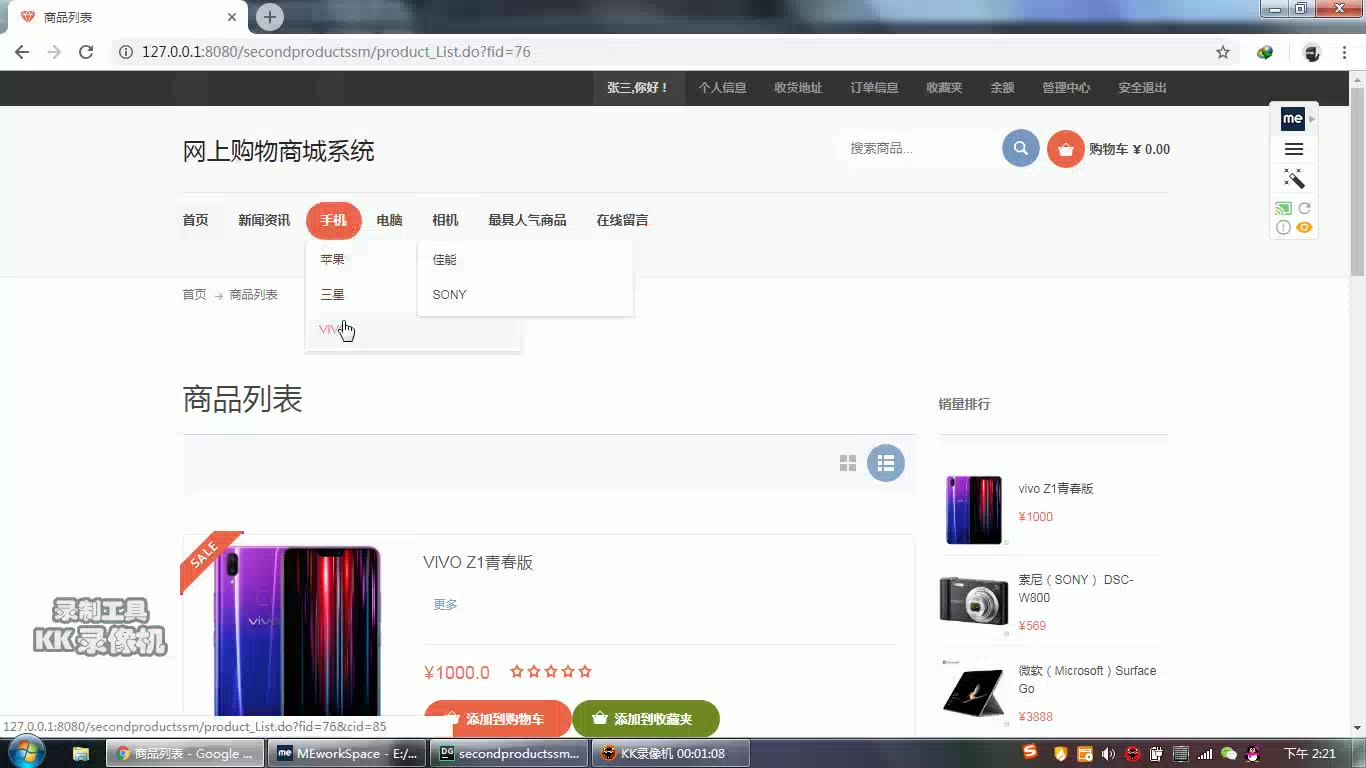Expand floating panel with small arrow beside 'me'
This screenshot has height=768, width=1366.
[1312, 118]
